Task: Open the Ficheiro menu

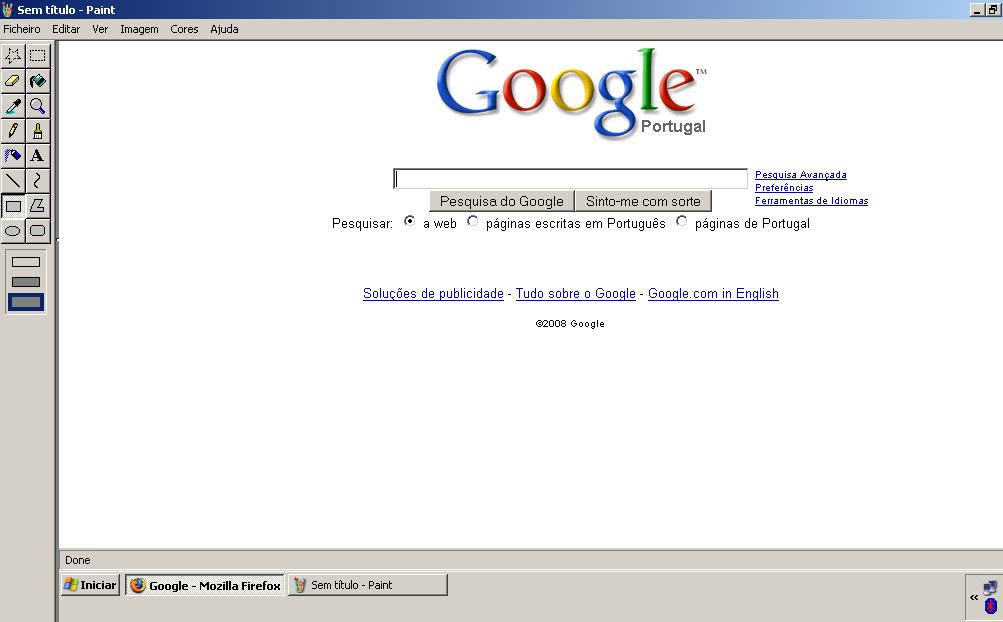Action: pos(22,29)
